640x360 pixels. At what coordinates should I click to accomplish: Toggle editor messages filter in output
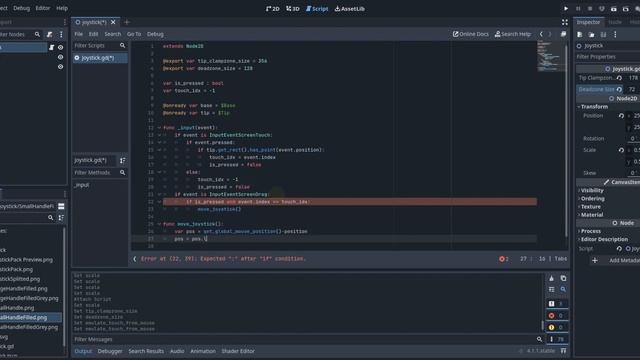coord(557,339)
